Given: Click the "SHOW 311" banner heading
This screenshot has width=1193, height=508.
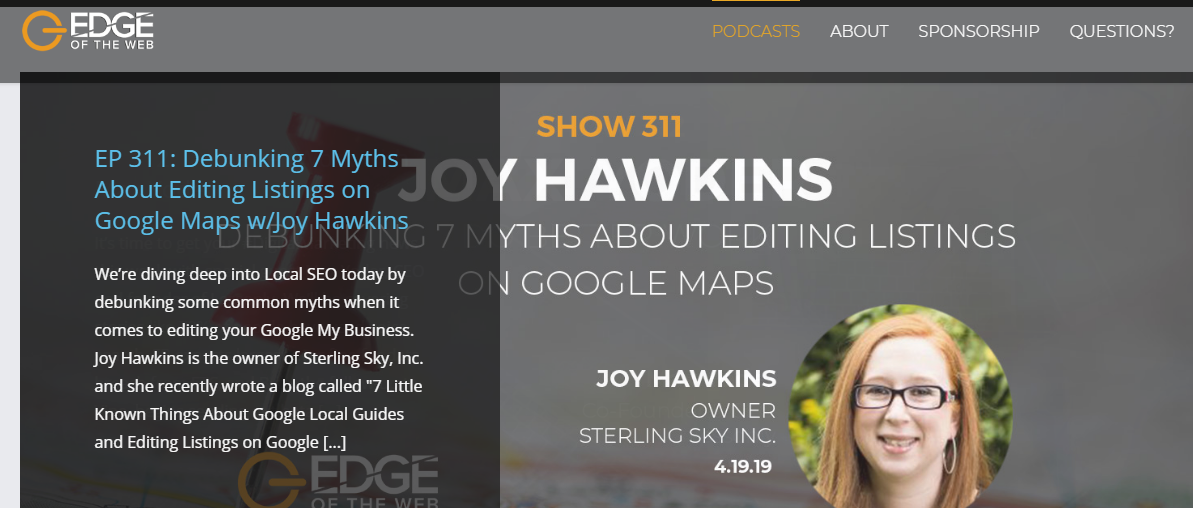Looking at the screenshot, I should (609, 127).
